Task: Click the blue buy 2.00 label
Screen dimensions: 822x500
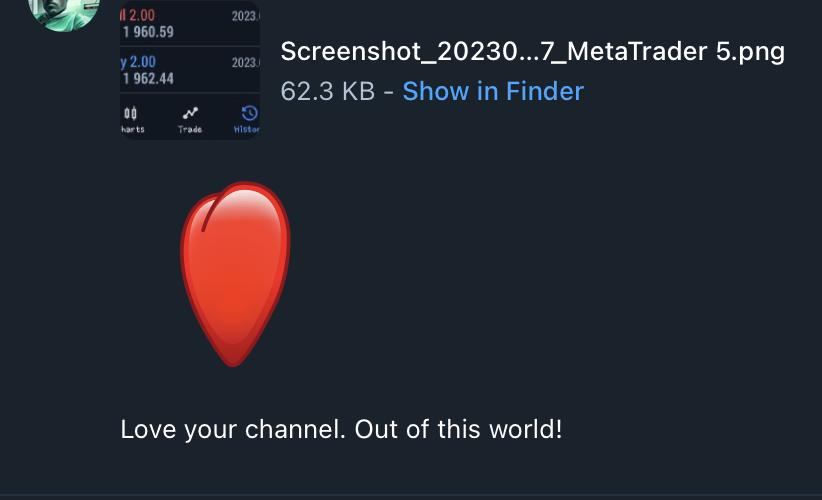Action: pyautogui.click(x=138, y=62)
